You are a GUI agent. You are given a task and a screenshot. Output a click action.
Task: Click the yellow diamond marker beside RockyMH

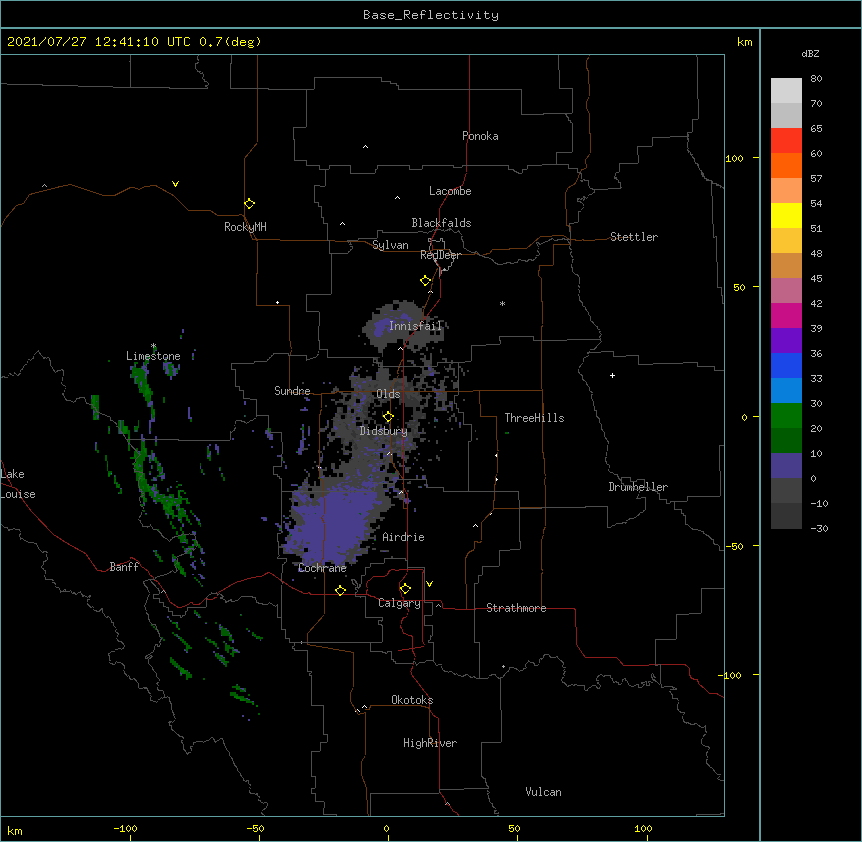[250, 204]
